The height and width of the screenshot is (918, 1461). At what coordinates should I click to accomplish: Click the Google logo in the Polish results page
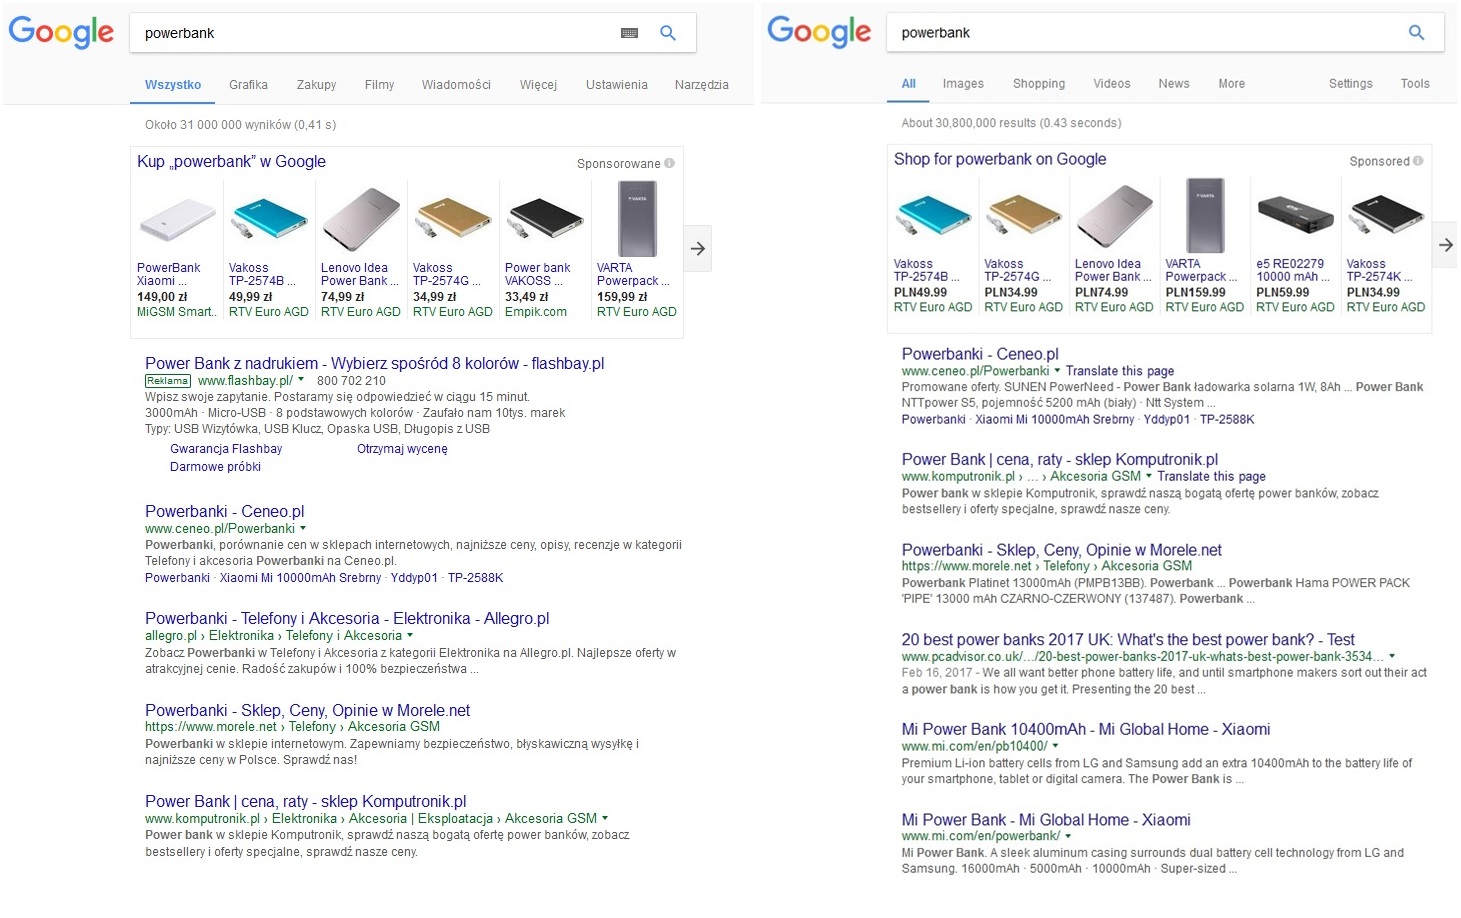click(x=61, y=32)
